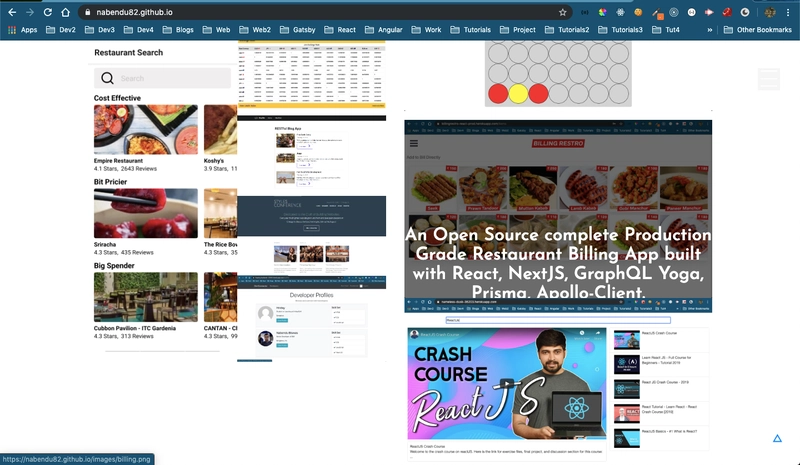
Task: Select 'ReactJS Basics - #1 What is React?' video
Action: pos(661,438)
